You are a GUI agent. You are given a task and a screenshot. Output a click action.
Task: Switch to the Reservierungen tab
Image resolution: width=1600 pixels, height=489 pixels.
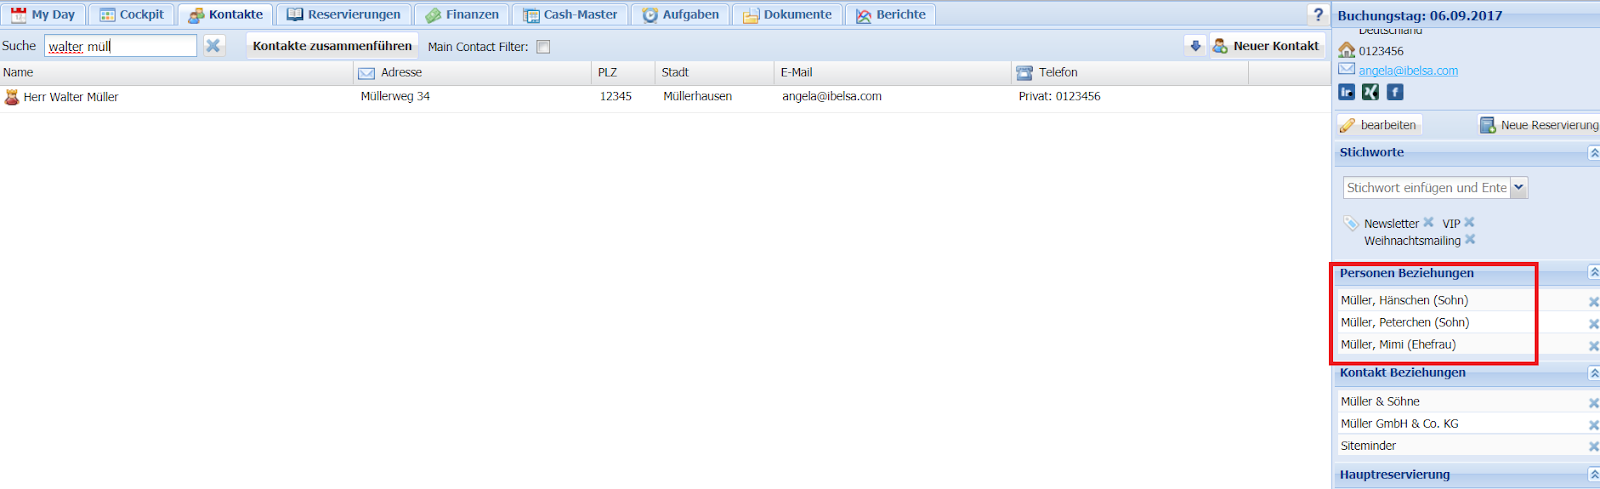[x=344, y=15]
